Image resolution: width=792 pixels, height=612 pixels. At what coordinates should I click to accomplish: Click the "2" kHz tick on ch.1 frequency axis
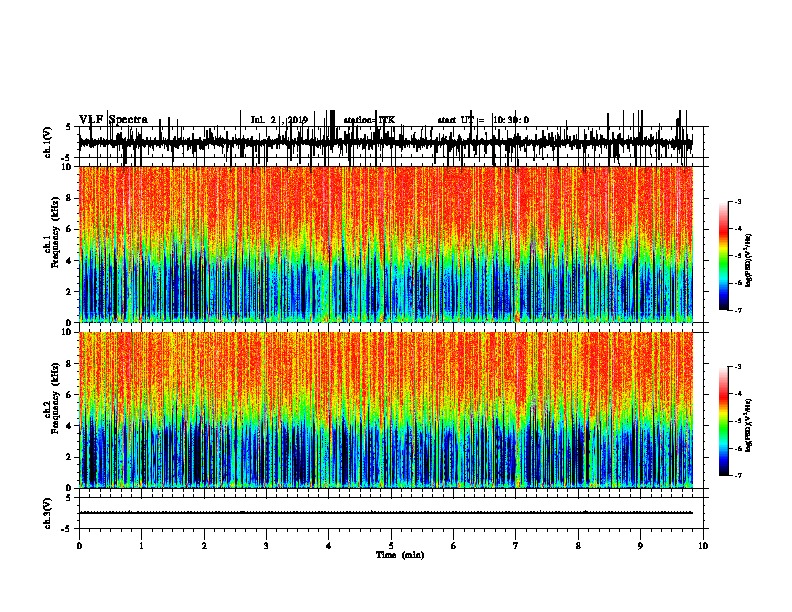(x=70, y=291)
